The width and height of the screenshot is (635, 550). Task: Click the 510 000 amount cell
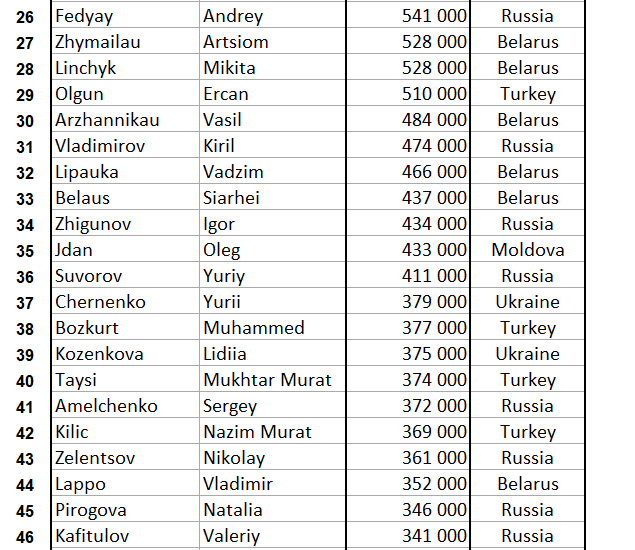tap(434, 94)
